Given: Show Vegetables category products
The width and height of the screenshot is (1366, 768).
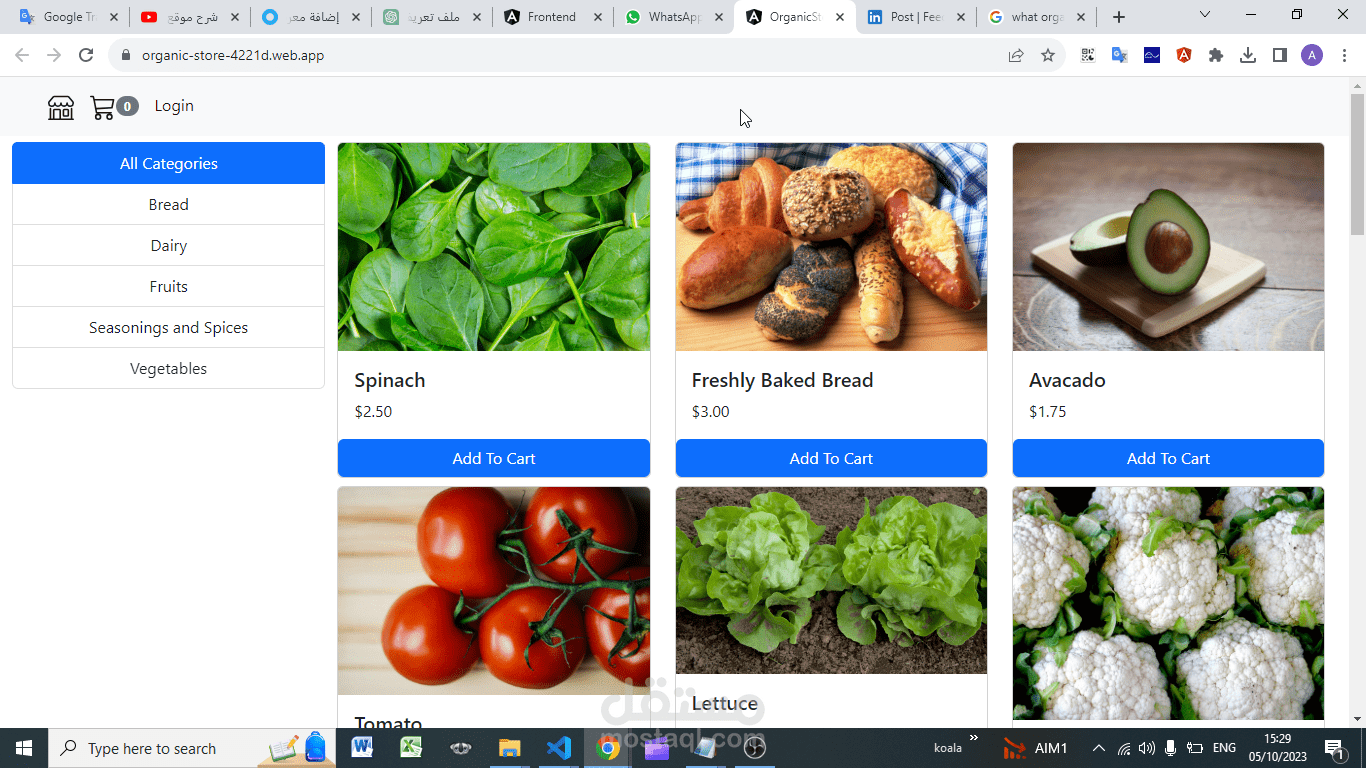Looking at the screenshot, I should (168, 368).
